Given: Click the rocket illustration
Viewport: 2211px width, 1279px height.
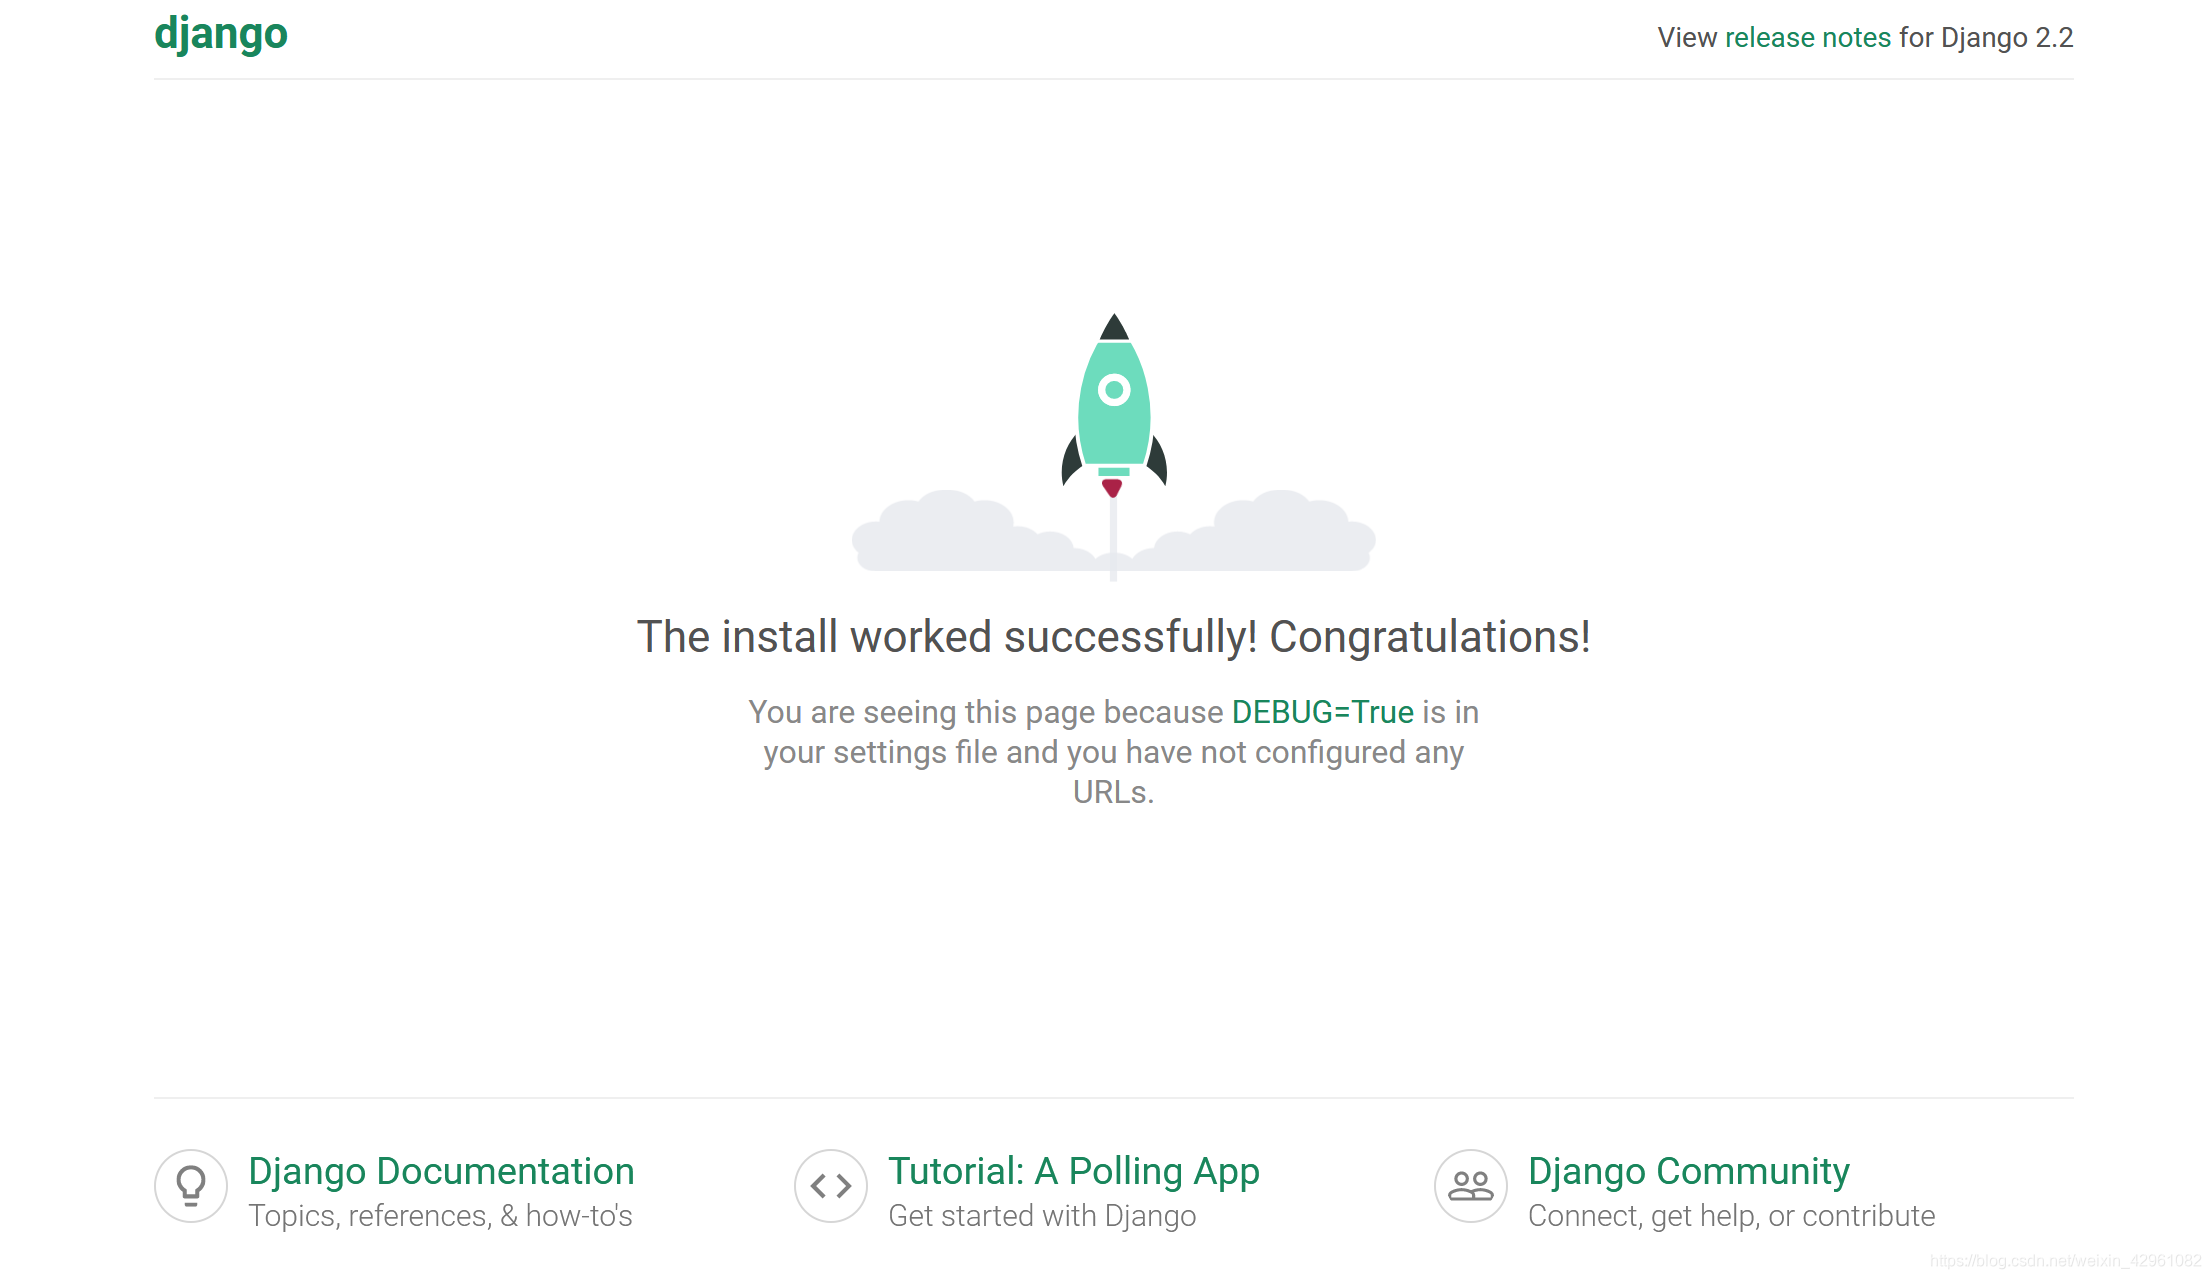Looking at the screenshot, I should point(1114,446).
